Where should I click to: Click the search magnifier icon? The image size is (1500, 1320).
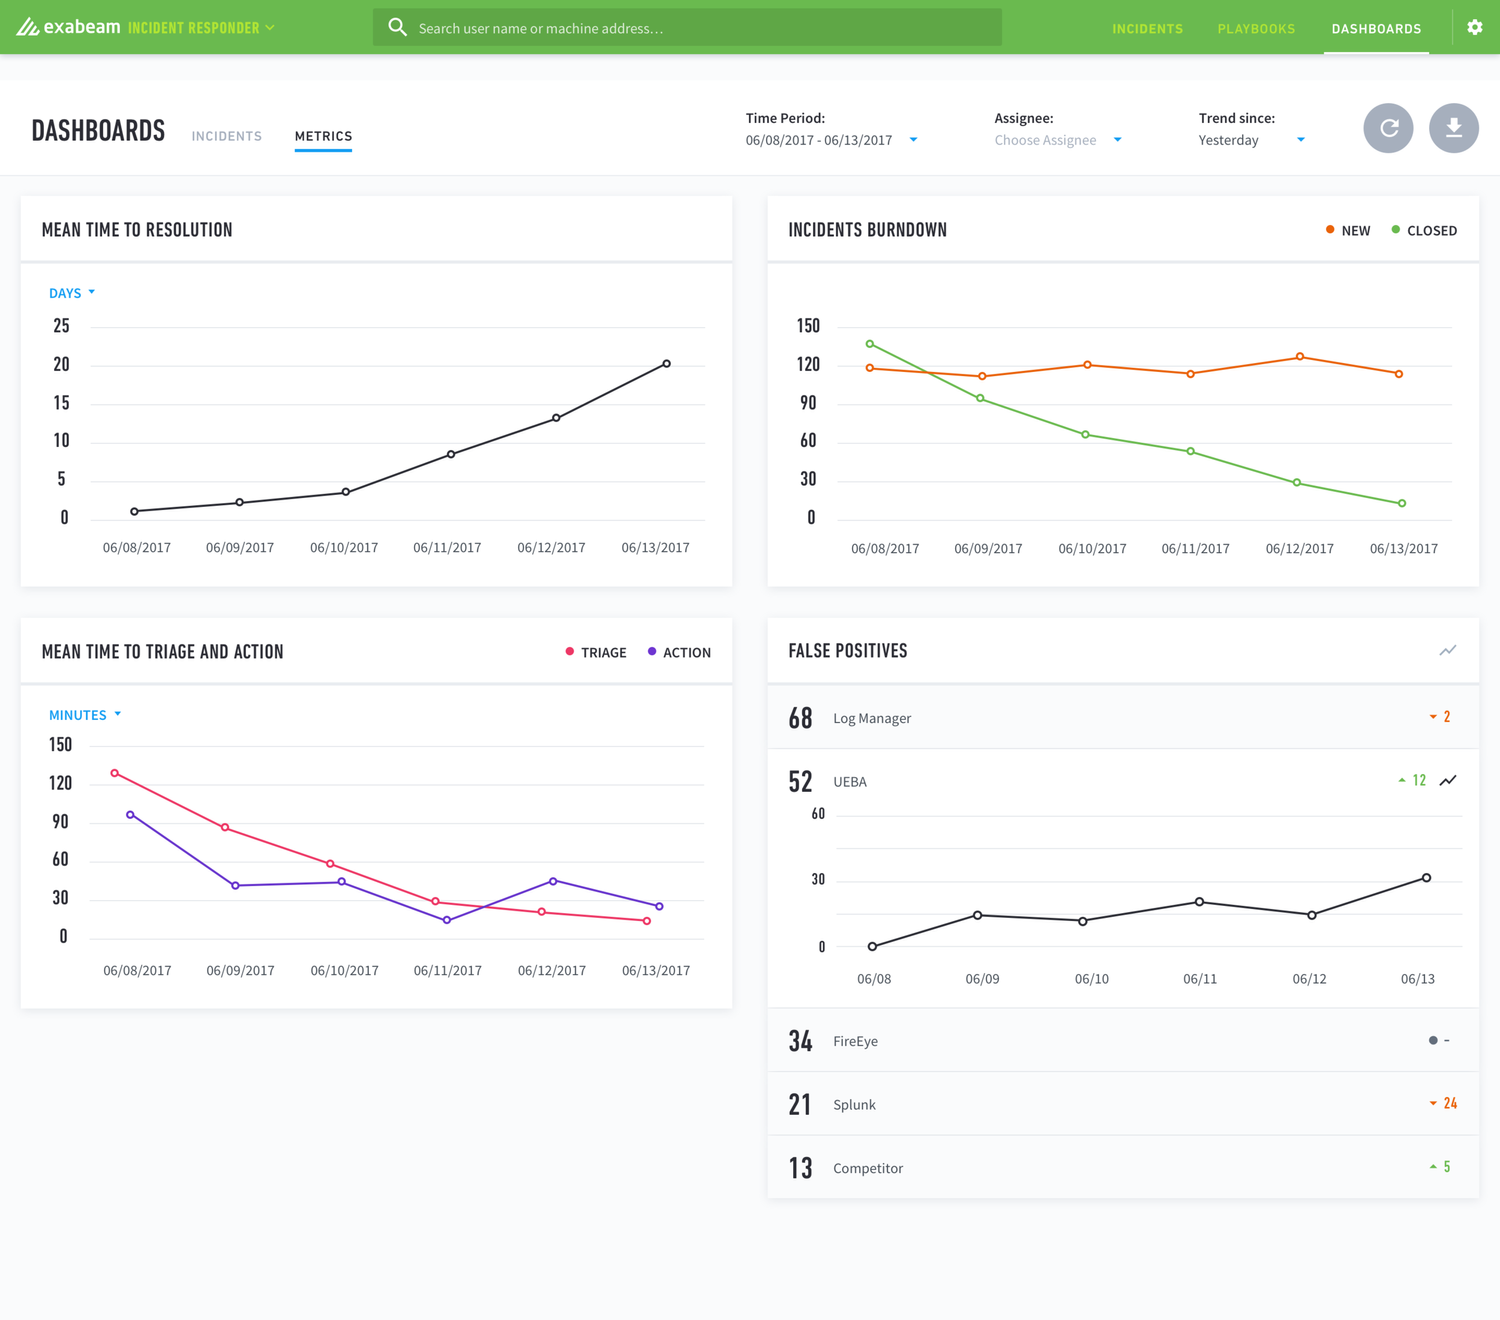pyautogui.click(x=397, y=27)
